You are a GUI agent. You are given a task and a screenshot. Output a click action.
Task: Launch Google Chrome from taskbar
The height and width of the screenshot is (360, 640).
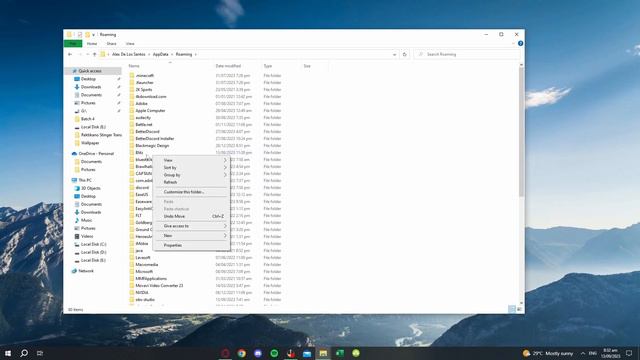coord(242,353)
